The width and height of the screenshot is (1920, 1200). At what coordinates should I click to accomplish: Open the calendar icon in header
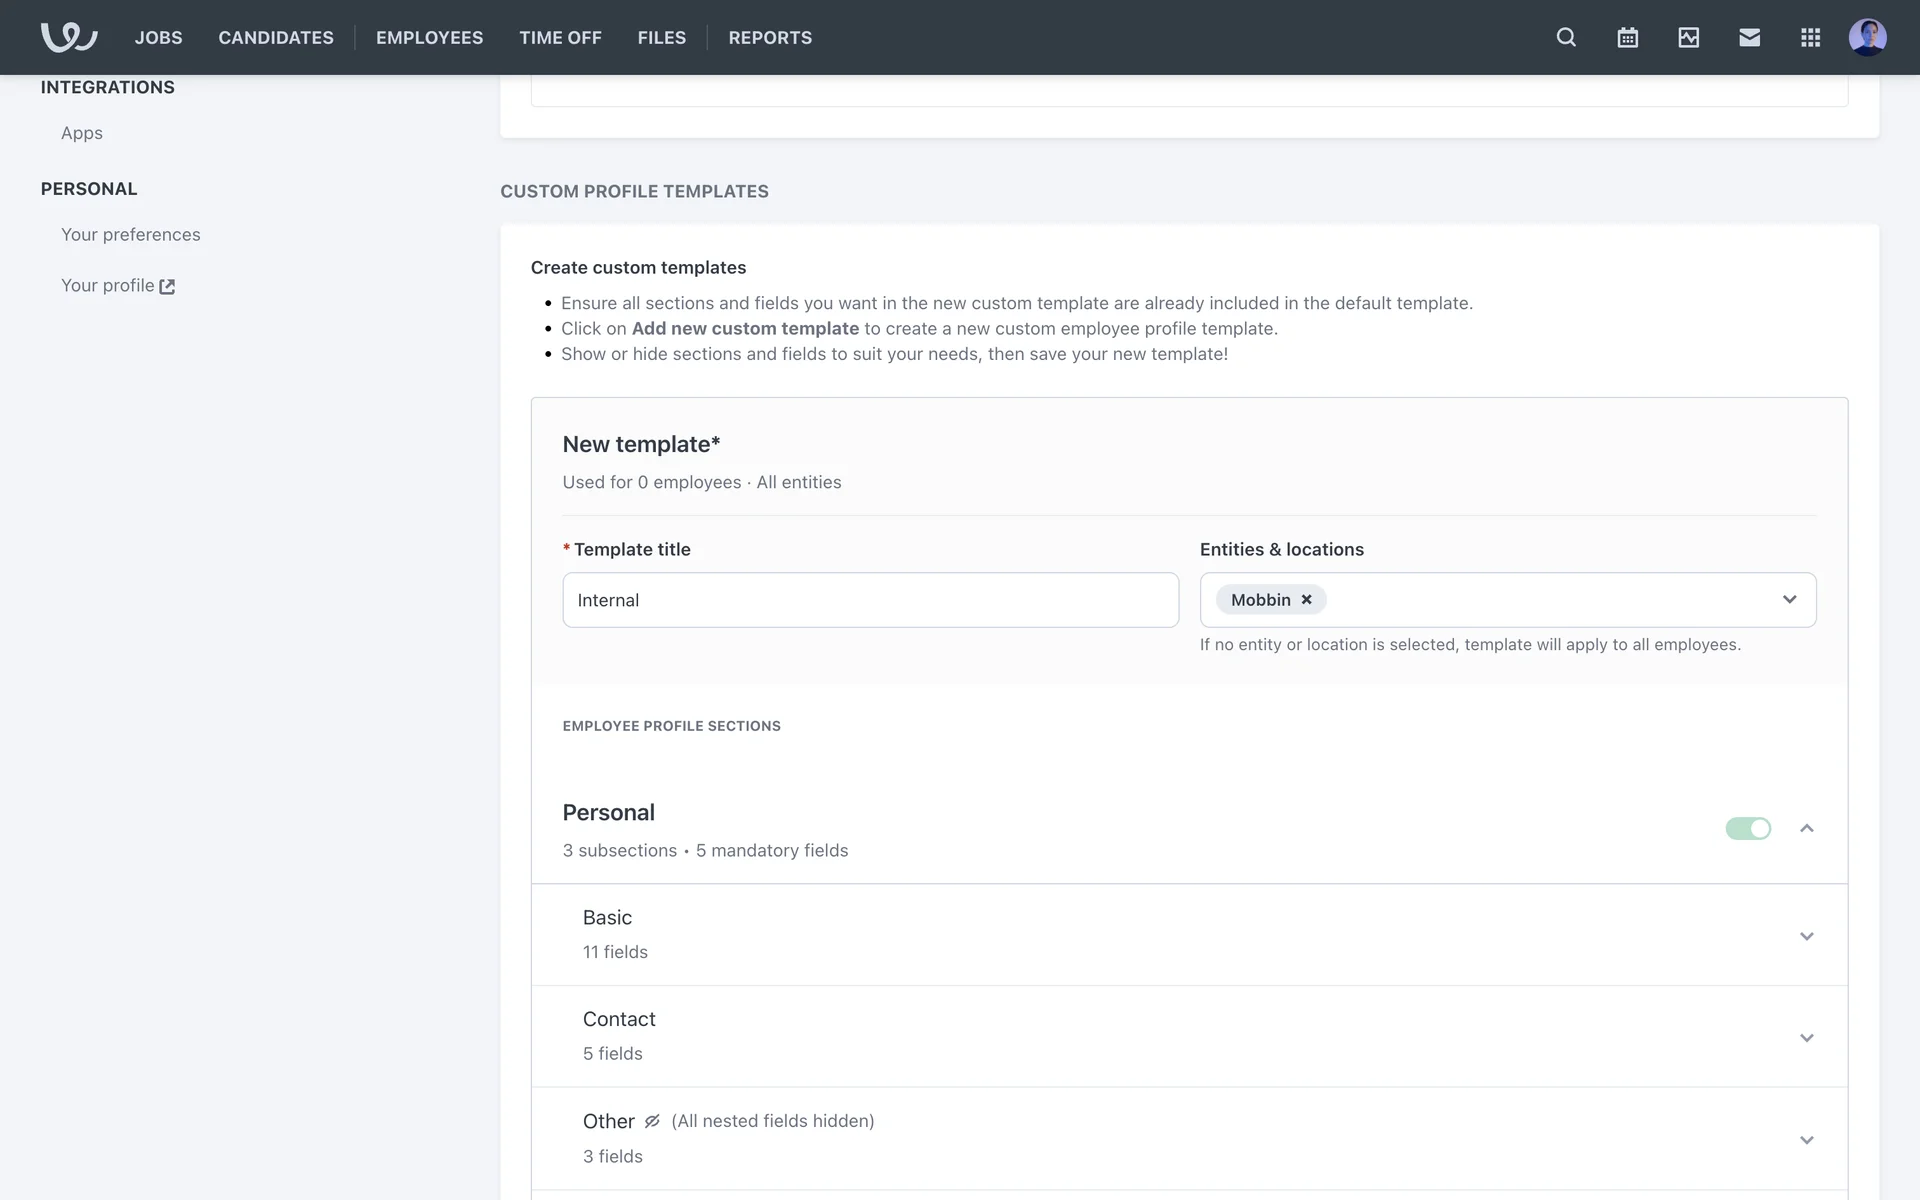1627,37
